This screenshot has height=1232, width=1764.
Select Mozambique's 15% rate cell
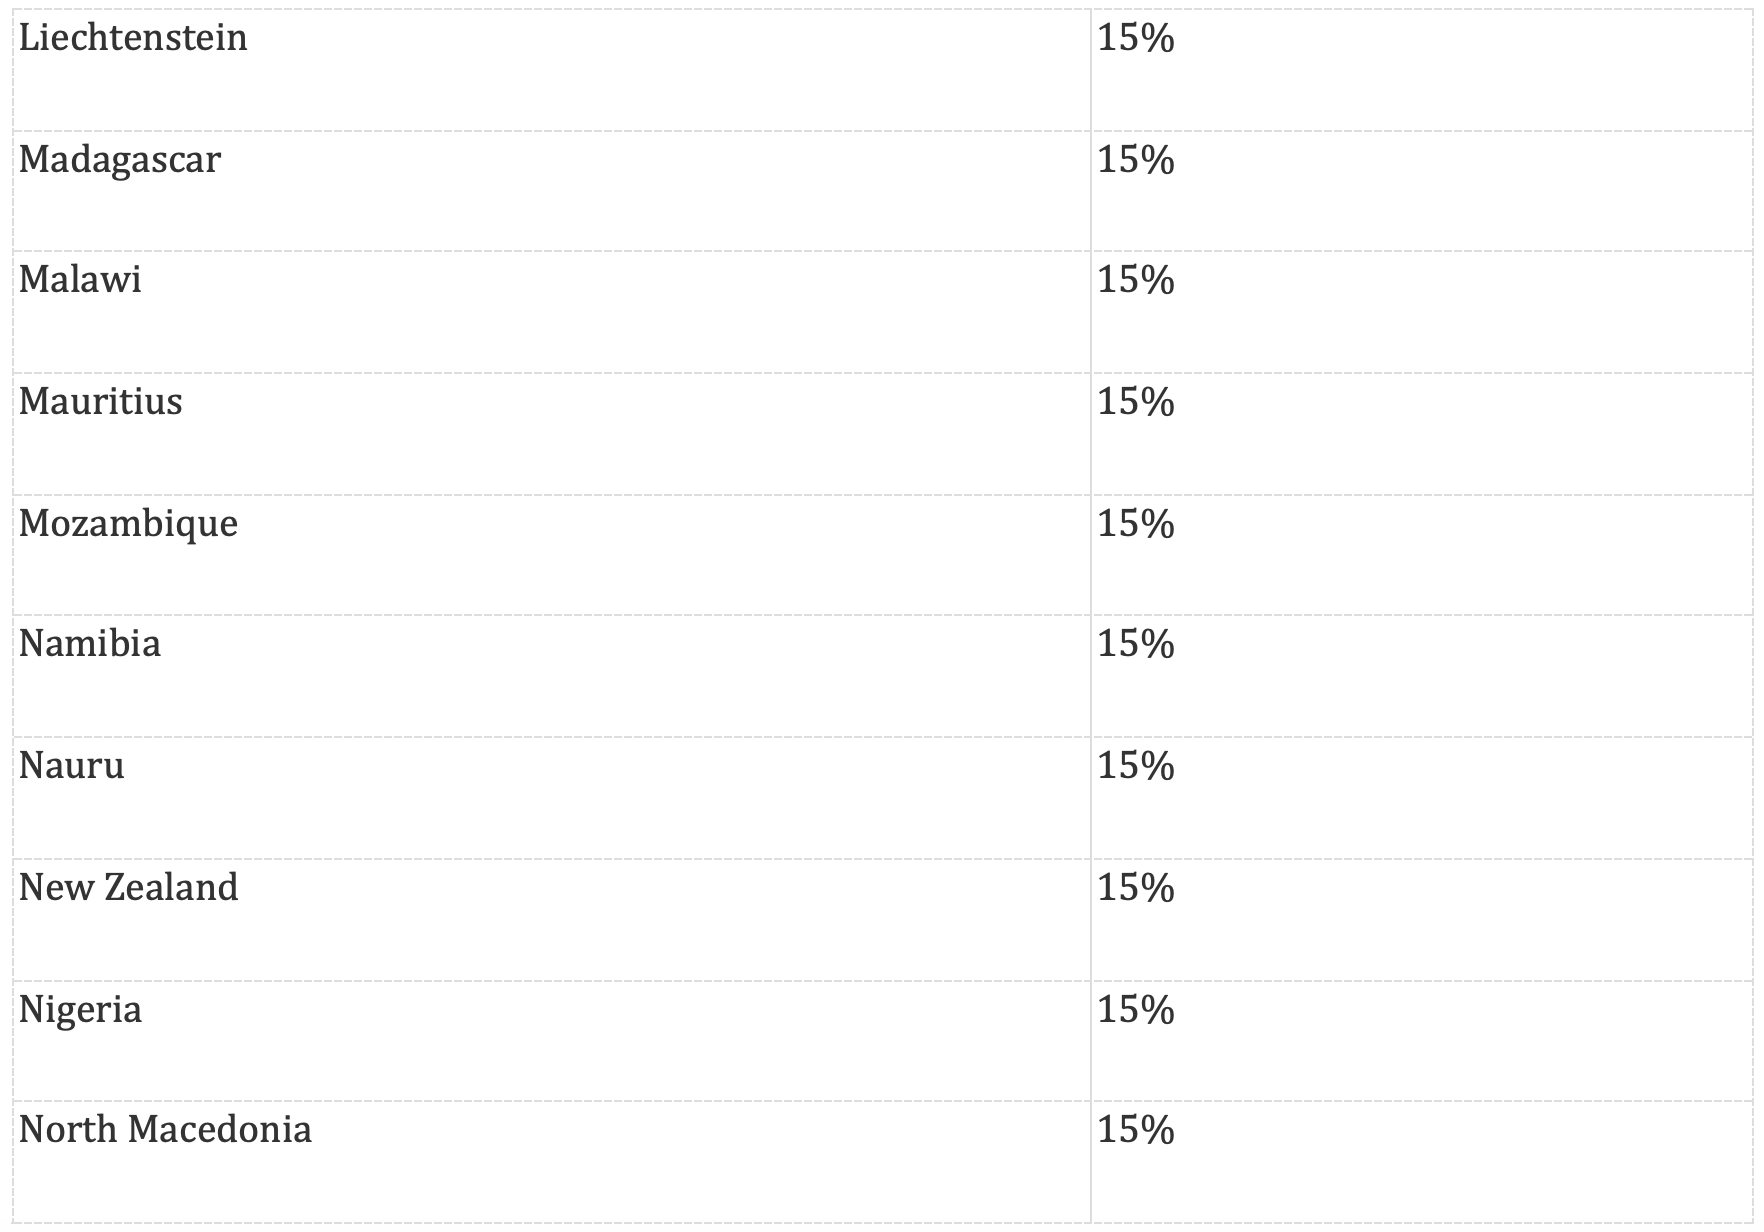click(x=1136, y=523)
